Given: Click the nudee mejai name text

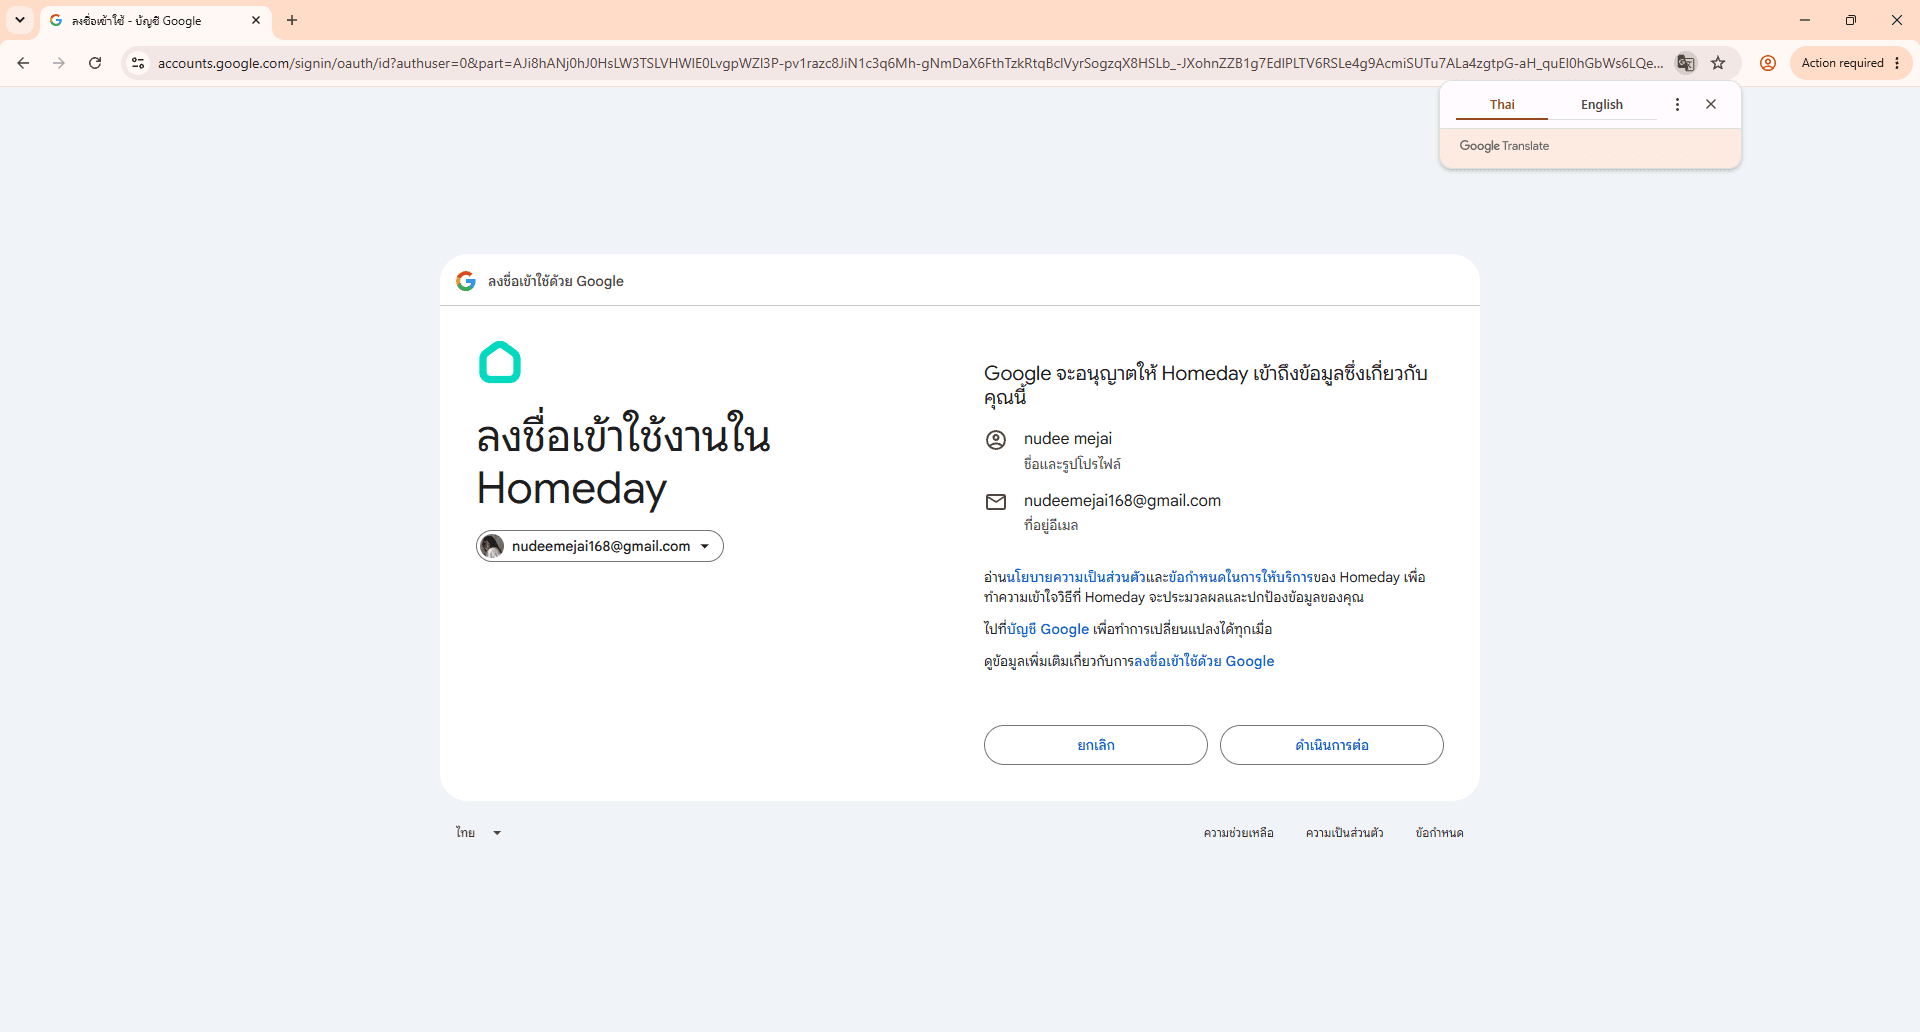Looking at the screenshot, I should click(1068, 438).
